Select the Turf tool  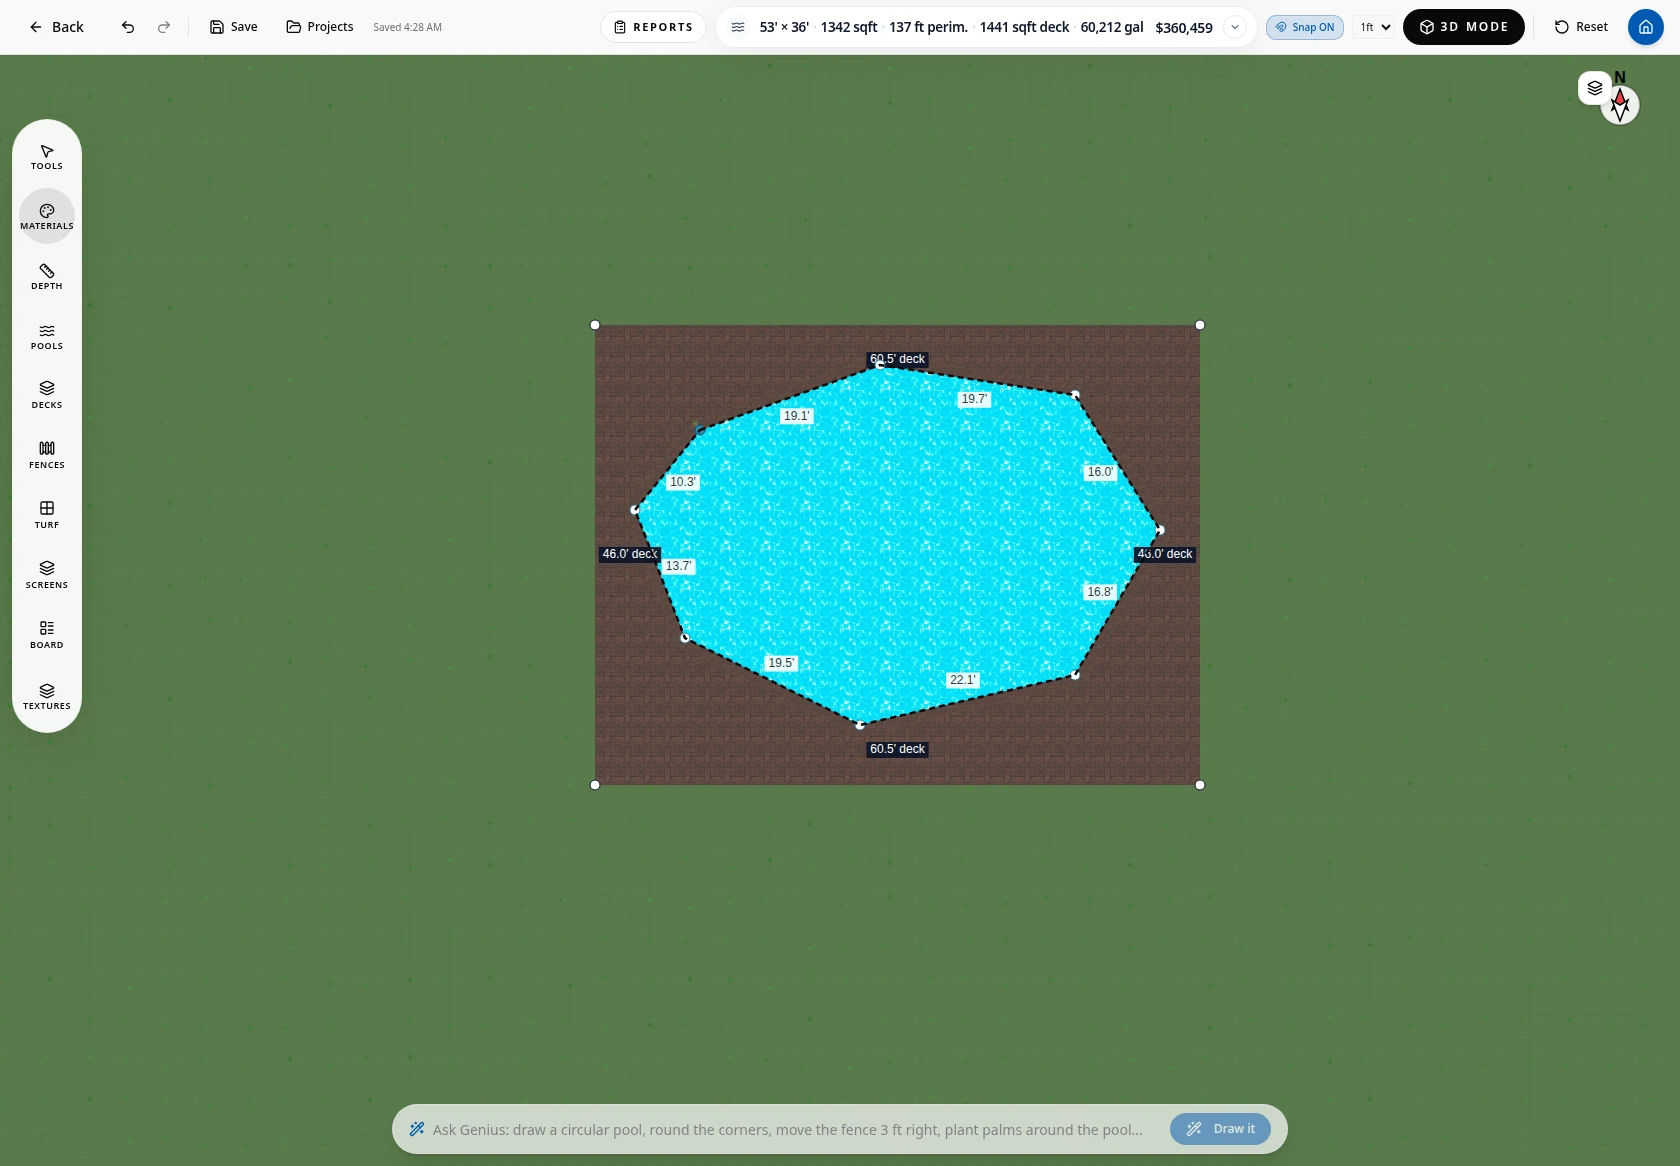[x=47, y=516]
